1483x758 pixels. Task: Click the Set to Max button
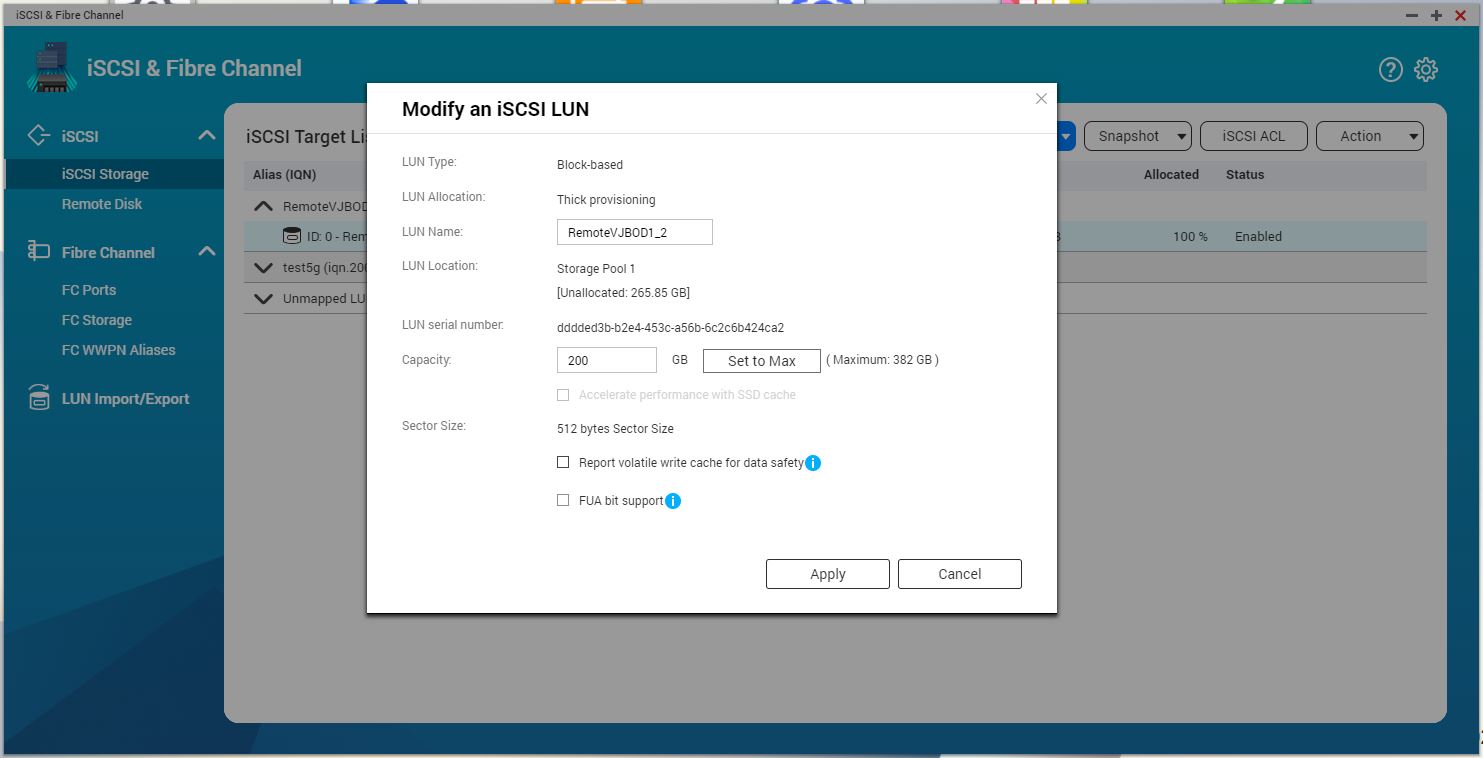coord(761,361)
